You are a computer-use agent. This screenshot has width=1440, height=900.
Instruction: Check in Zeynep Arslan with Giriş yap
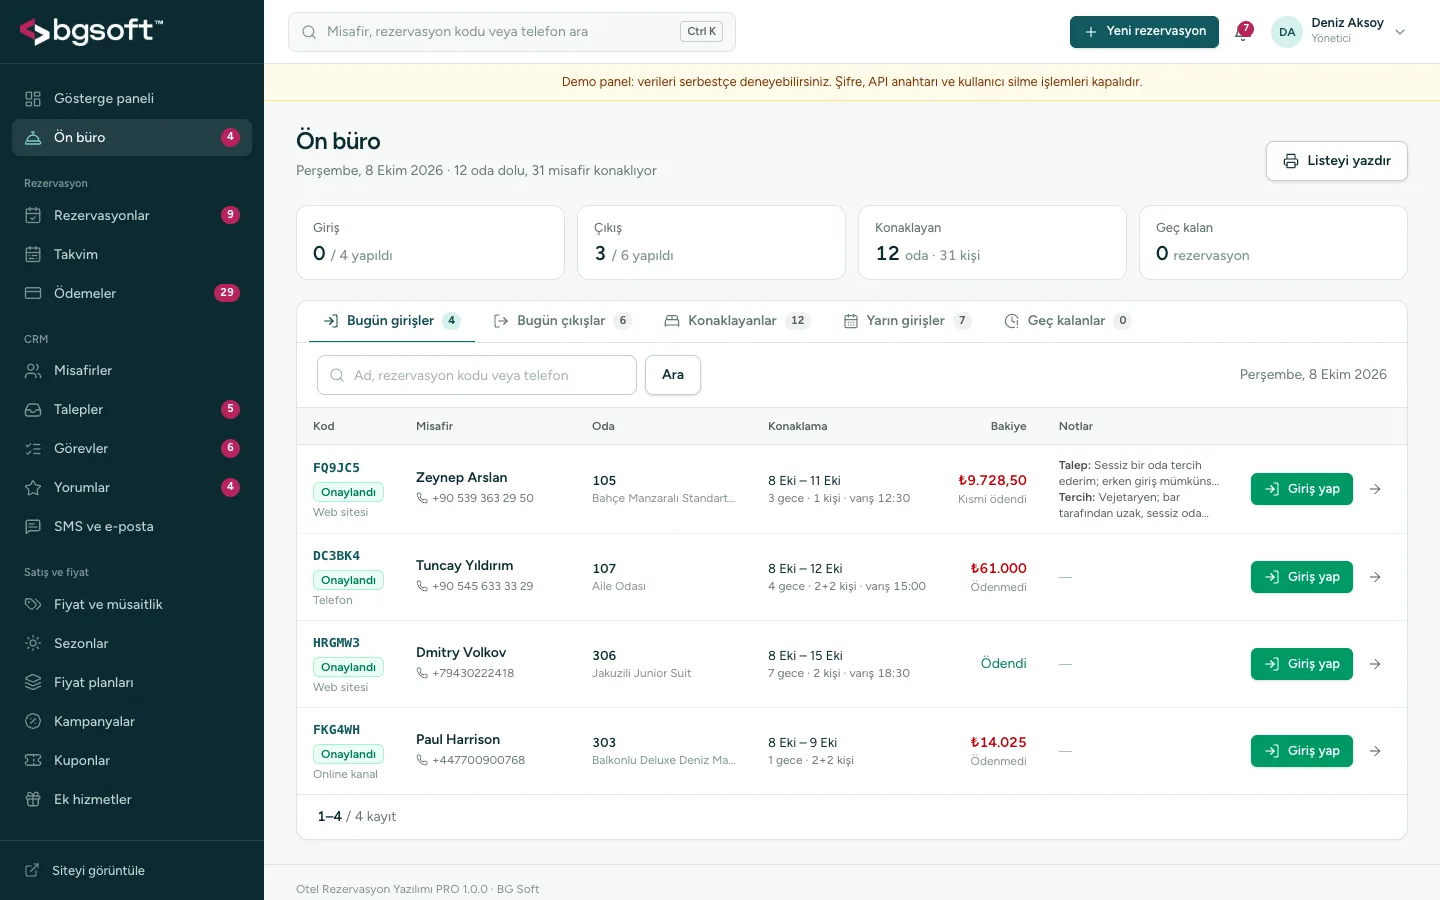coord(1302,489)
